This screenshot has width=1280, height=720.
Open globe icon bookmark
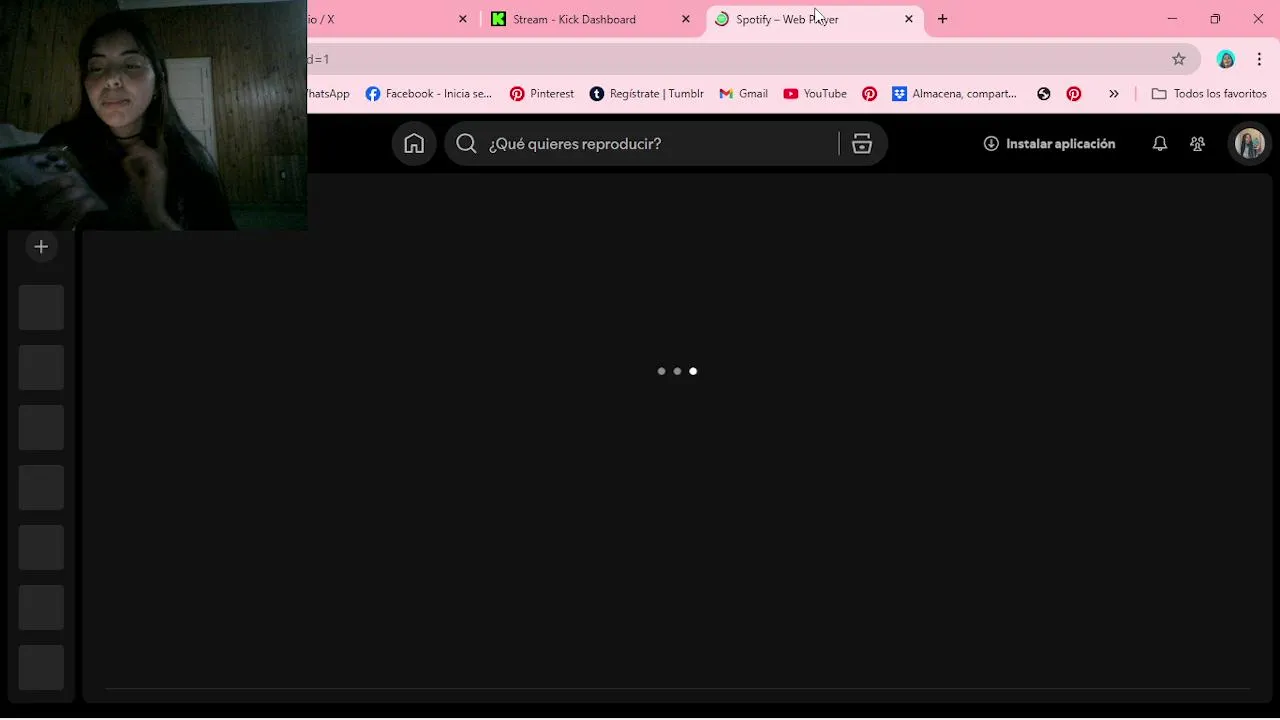click(x=1044, y=94)
